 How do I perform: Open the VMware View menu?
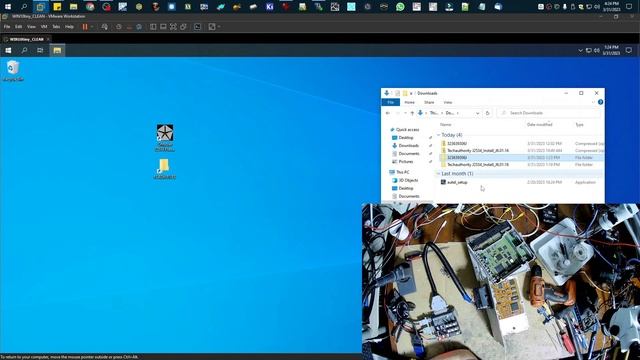point(31,27)
